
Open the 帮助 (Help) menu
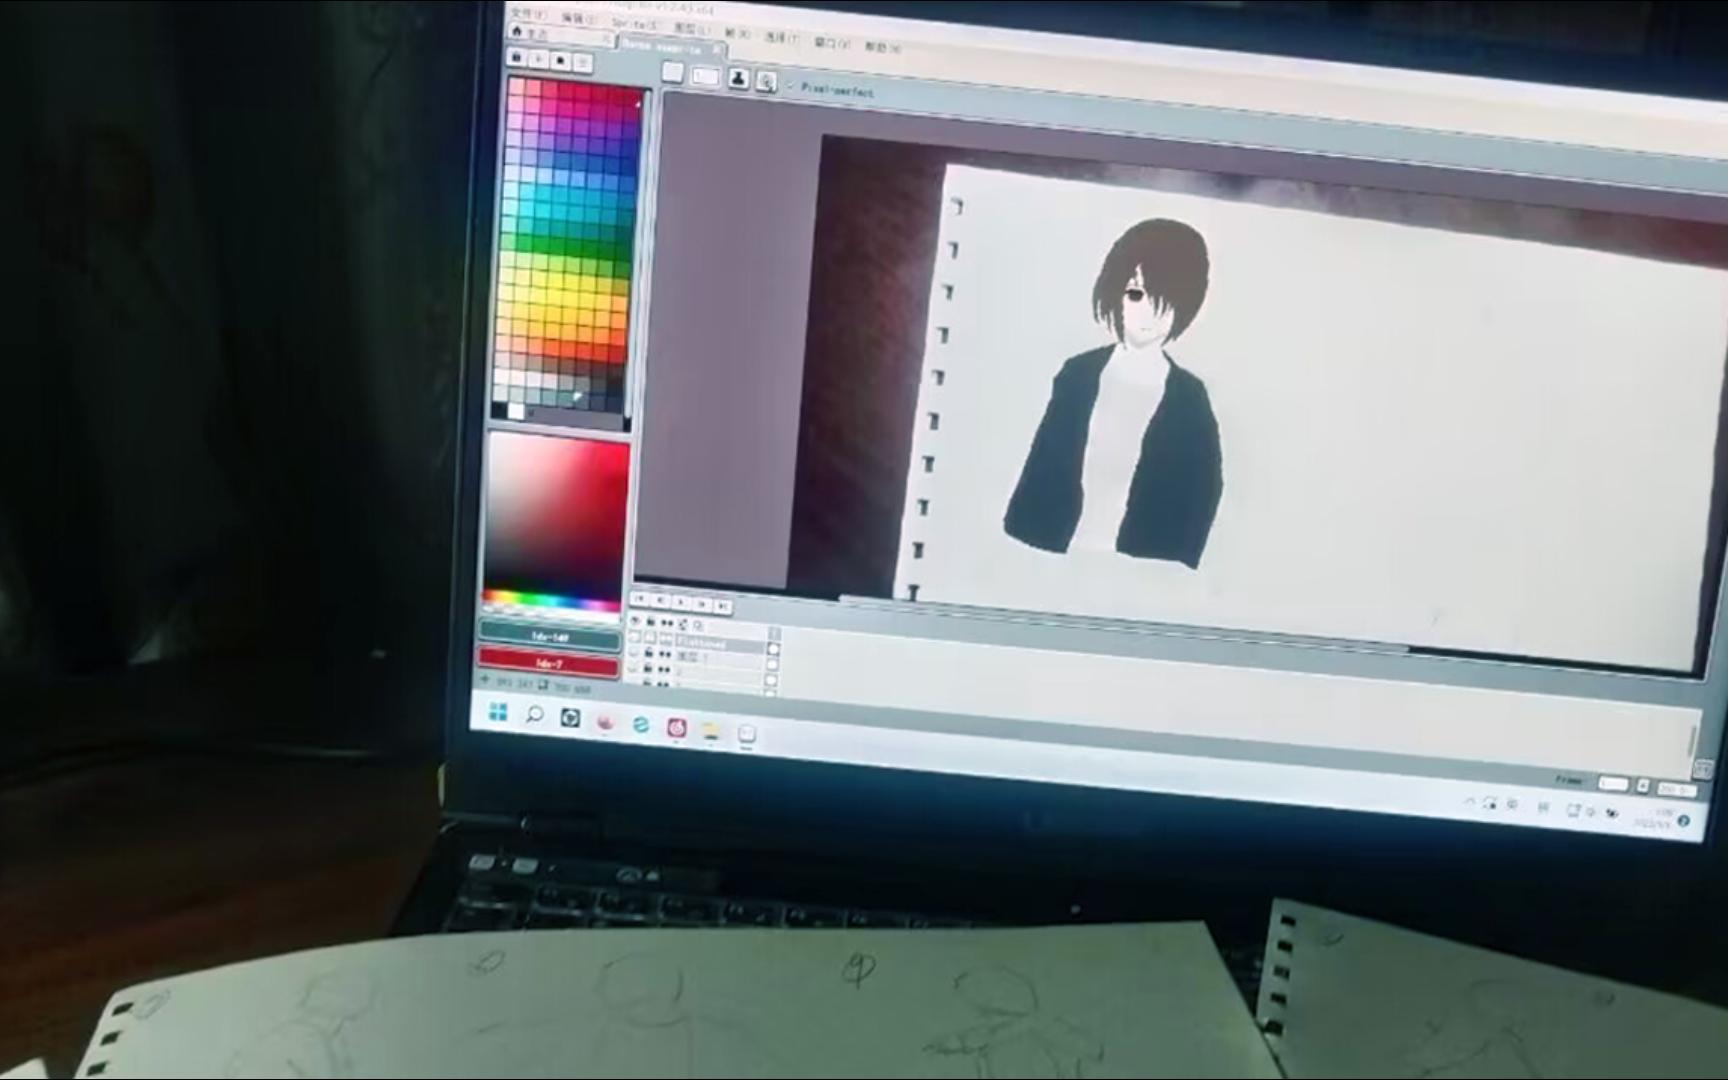coord(883,46)
